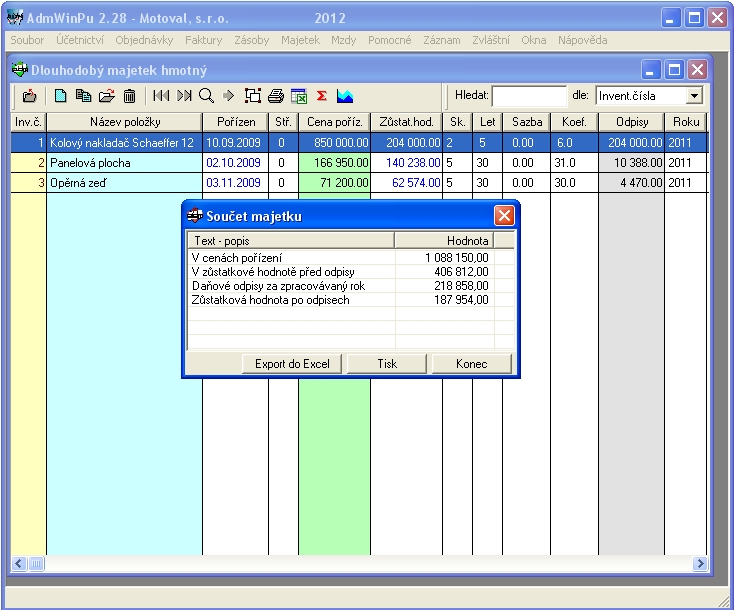The width and height of the screenshot is (734, 610).
Task: Click the Koef. column header
Action: pyautogui.click(x=574, y=122)
